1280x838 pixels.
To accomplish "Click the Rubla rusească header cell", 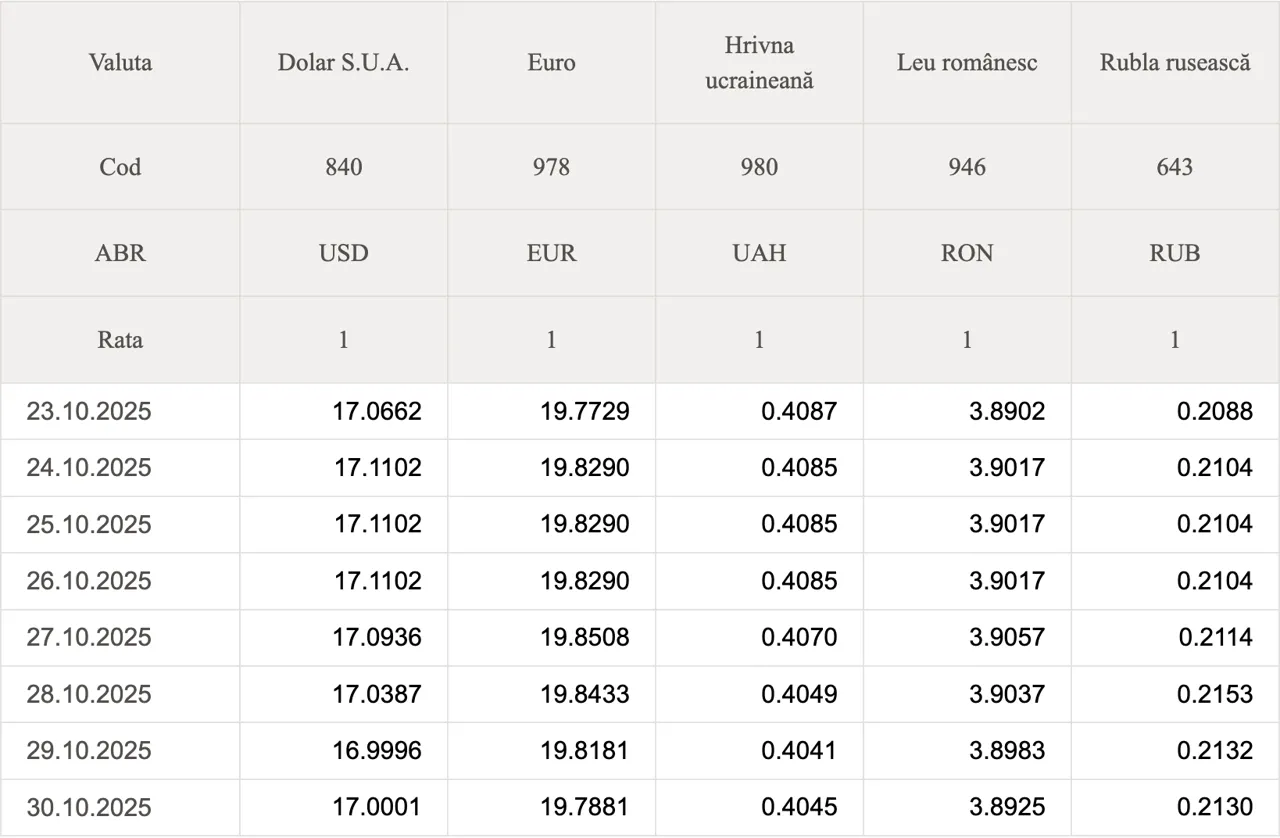I will coord(1175,62).
